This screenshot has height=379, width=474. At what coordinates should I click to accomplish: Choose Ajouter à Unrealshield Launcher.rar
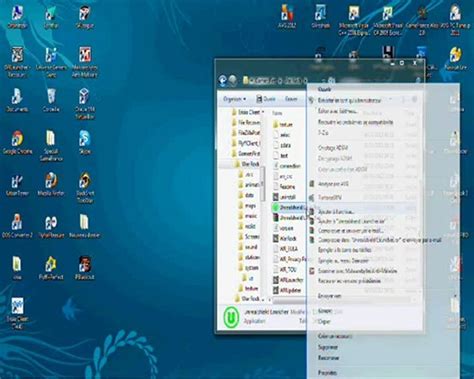pyautogui.click(x=352, y=221)
